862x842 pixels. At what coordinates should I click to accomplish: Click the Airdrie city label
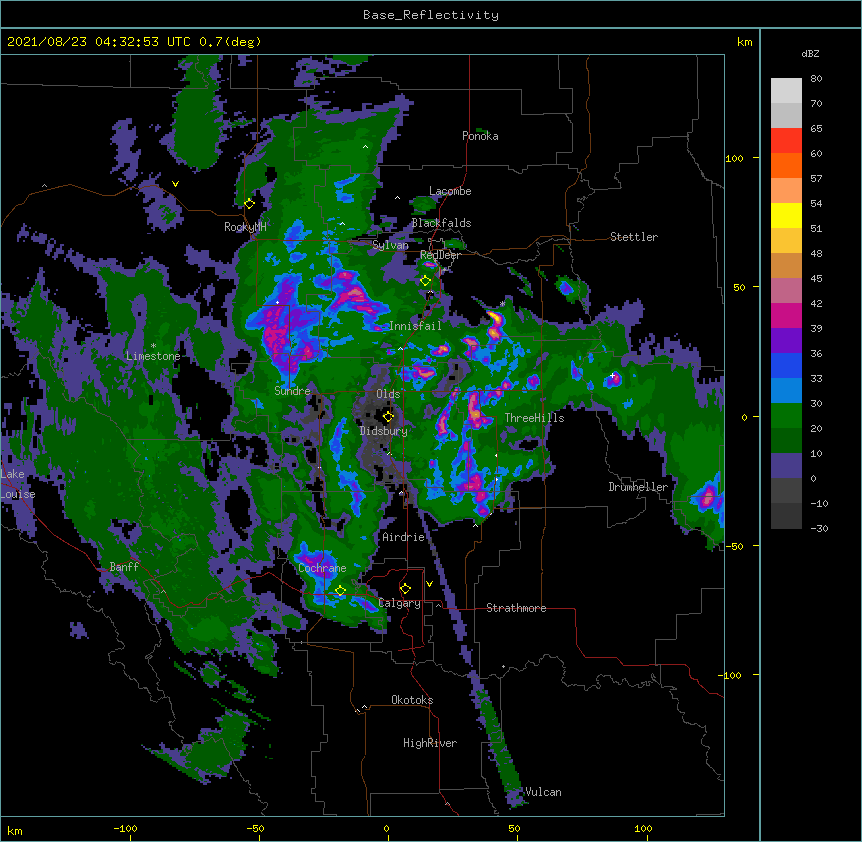(404, 537)
